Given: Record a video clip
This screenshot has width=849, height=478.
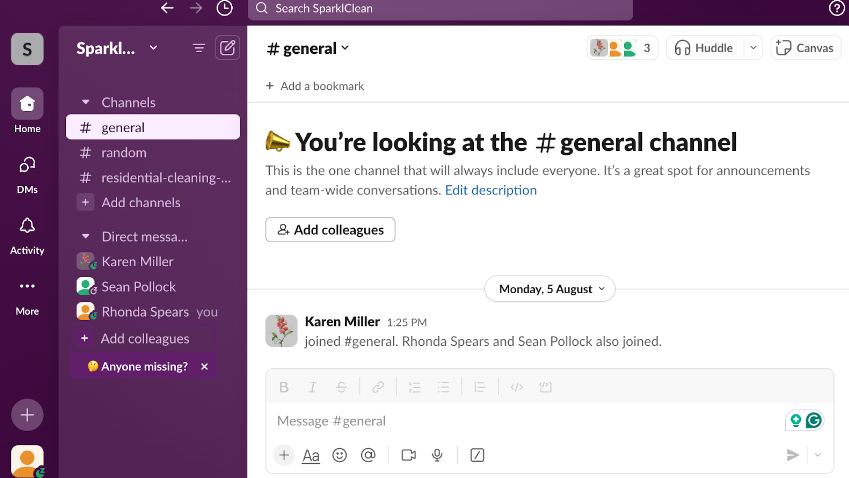Looking at the screenshot, I should (409, 455).
